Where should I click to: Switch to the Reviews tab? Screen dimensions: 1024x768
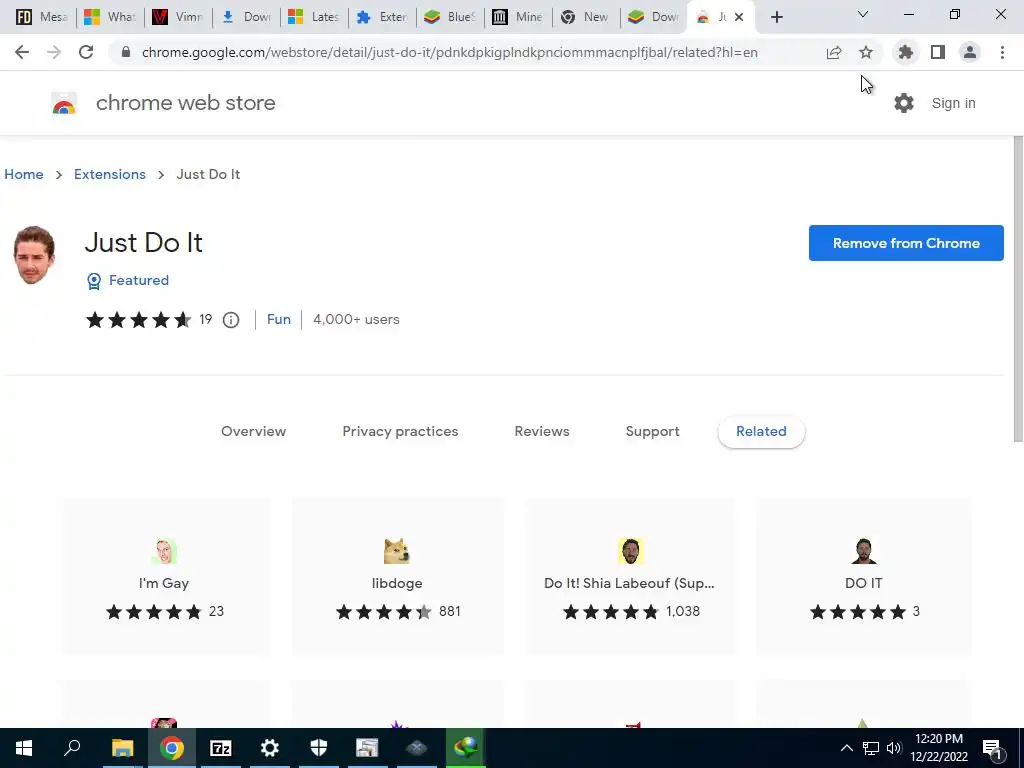point(542,432)
